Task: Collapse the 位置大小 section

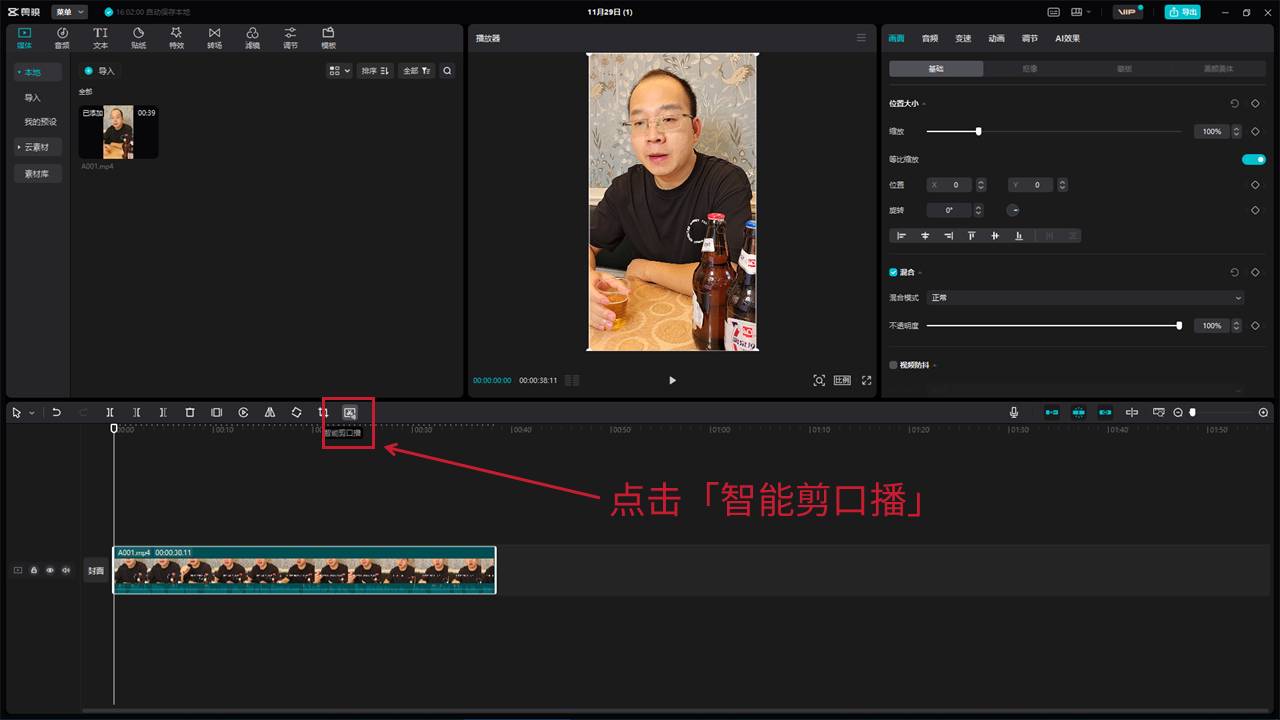Action: click(x=924, y=104)
